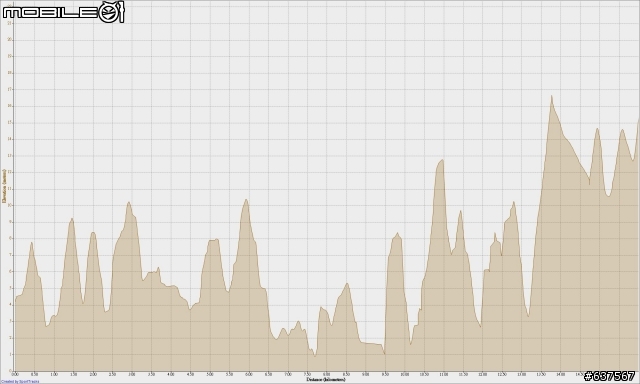Select the 14.00 distance tick label
Image resolution: width=640 pixels, height=384 pixels.
click(560, 374)
